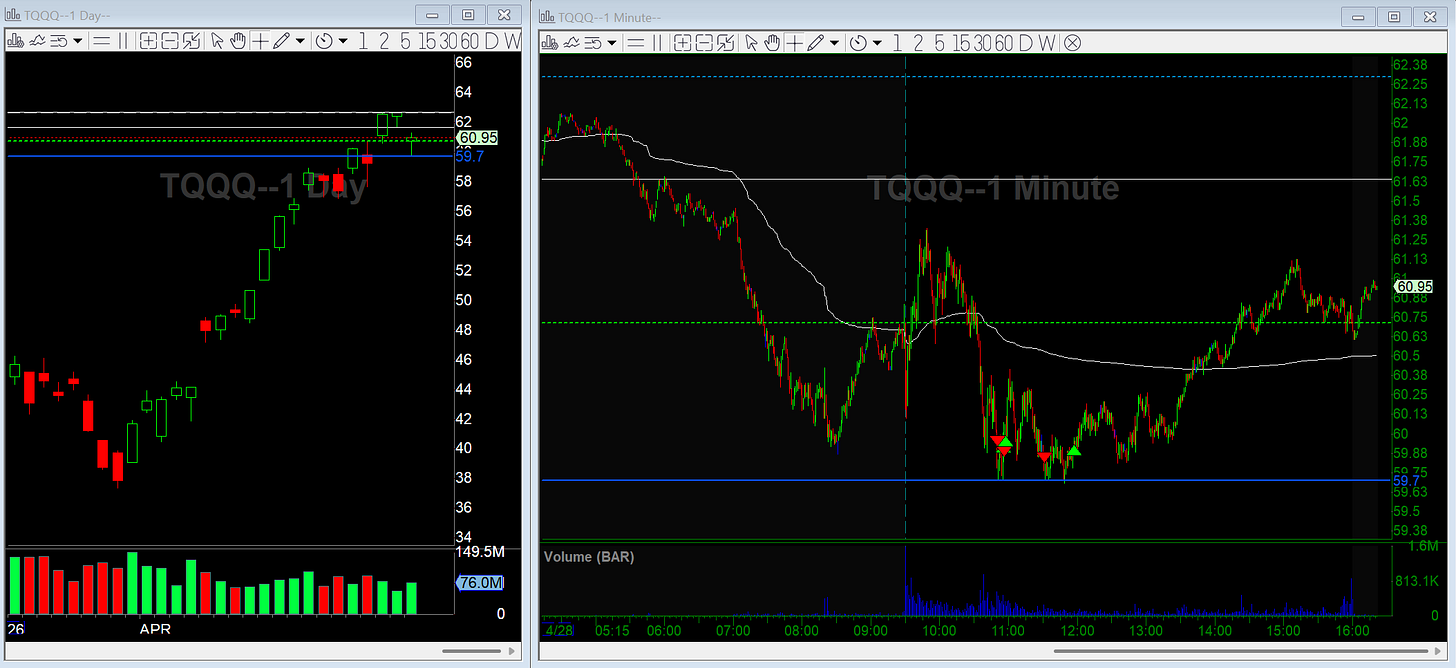
Task: Click fit-to-window zoom icon in Minute window
Action: tap(725, 42)
